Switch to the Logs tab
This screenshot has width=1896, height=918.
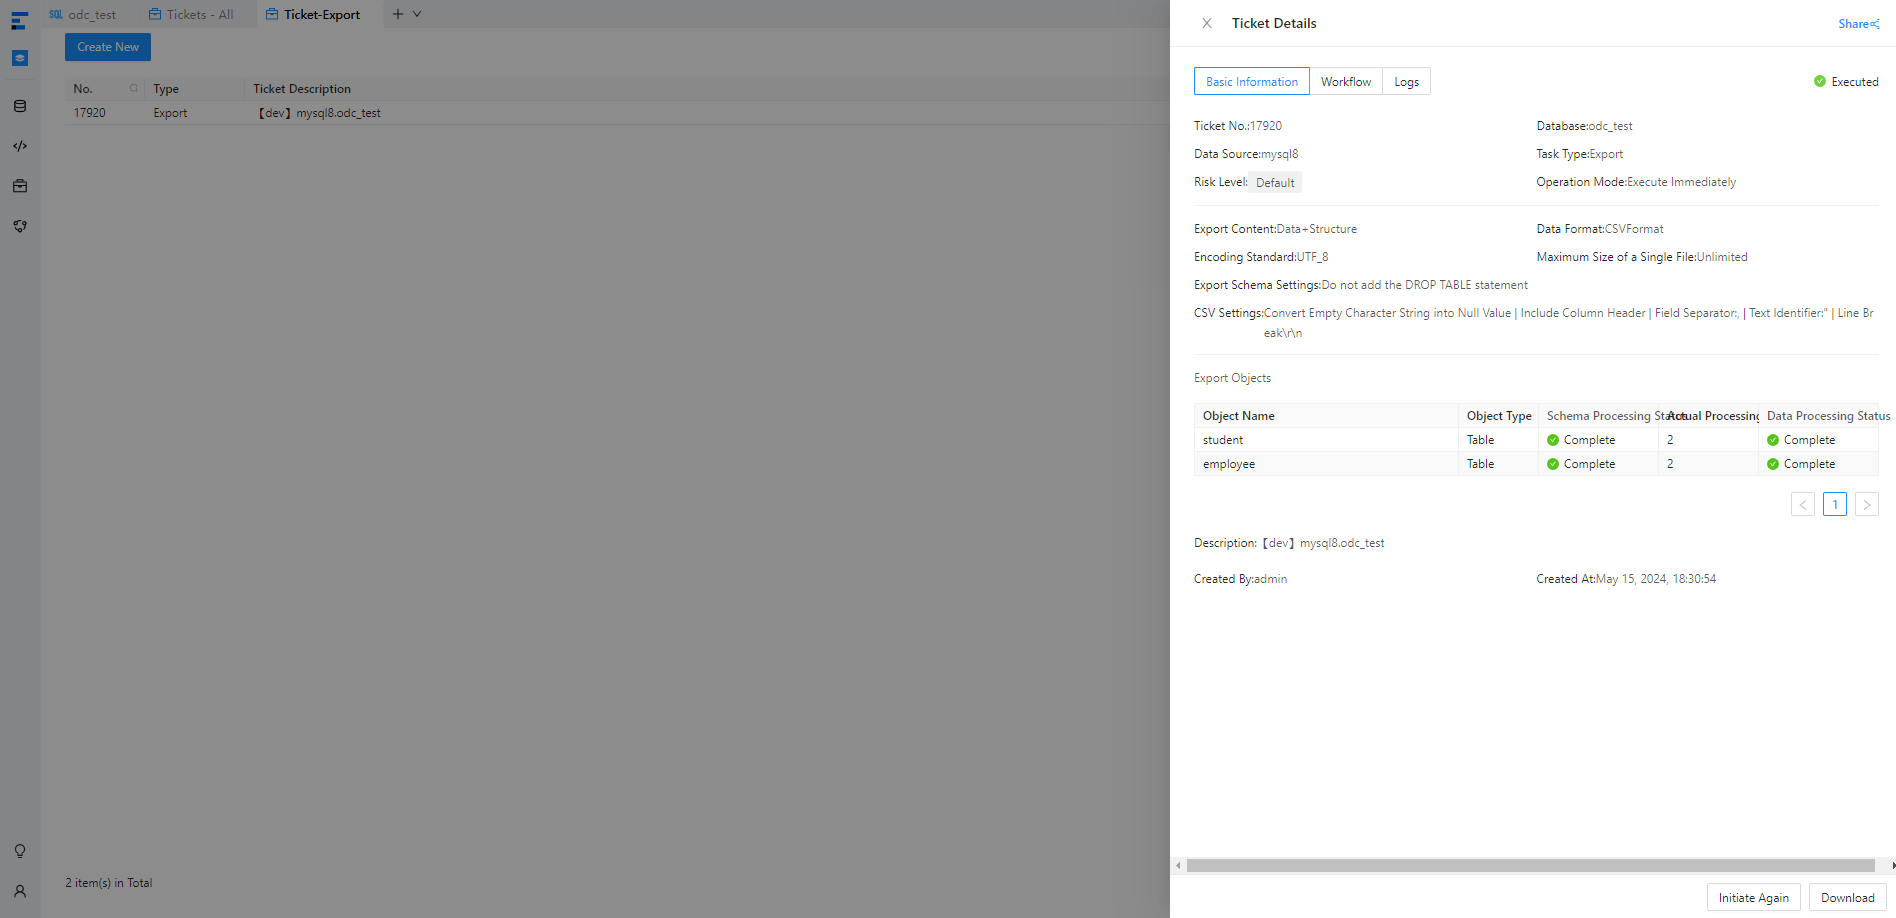tap(1406, 82)
